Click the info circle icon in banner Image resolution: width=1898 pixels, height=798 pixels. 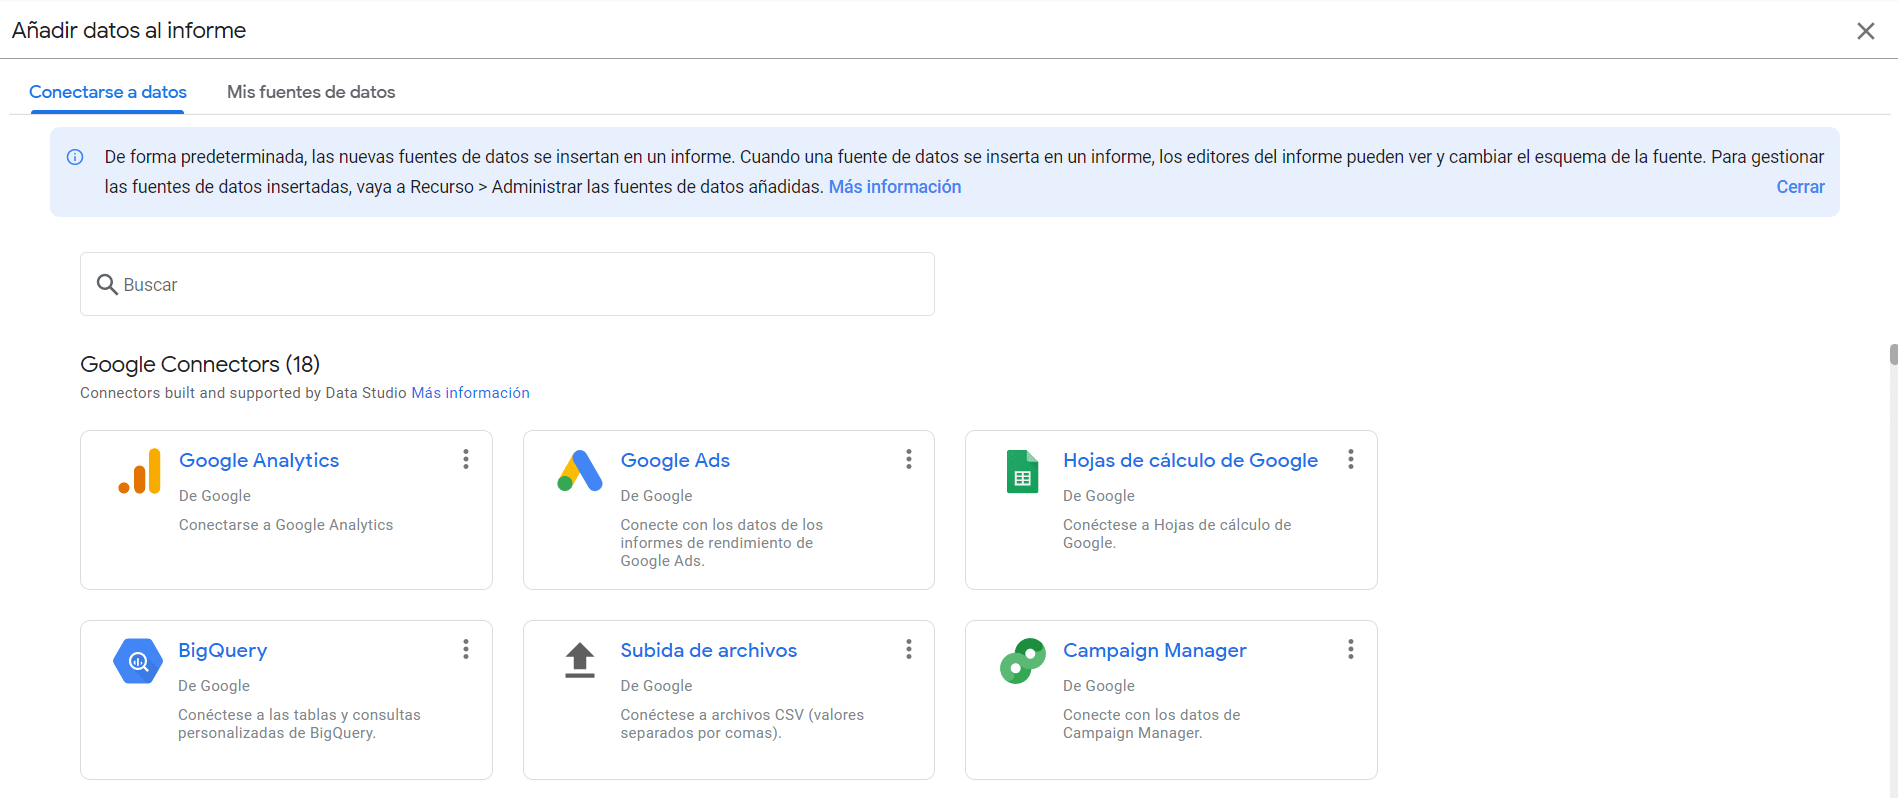tap(75, 157)
